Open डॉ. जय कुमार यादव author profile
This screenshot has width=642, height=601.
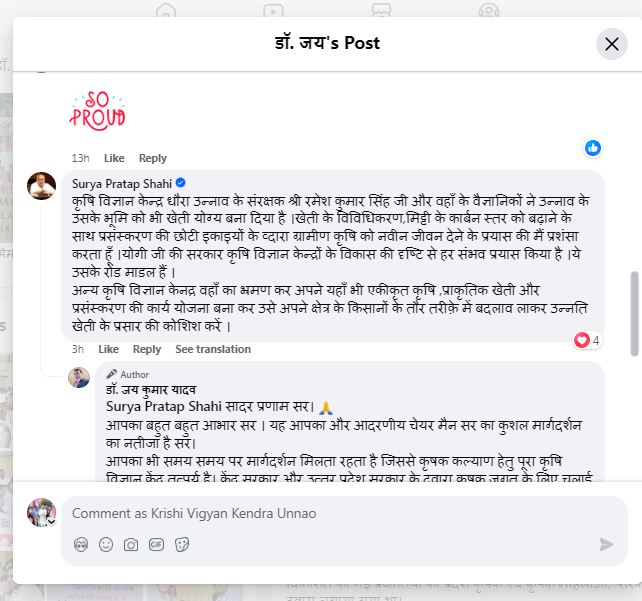pos(151,389)
